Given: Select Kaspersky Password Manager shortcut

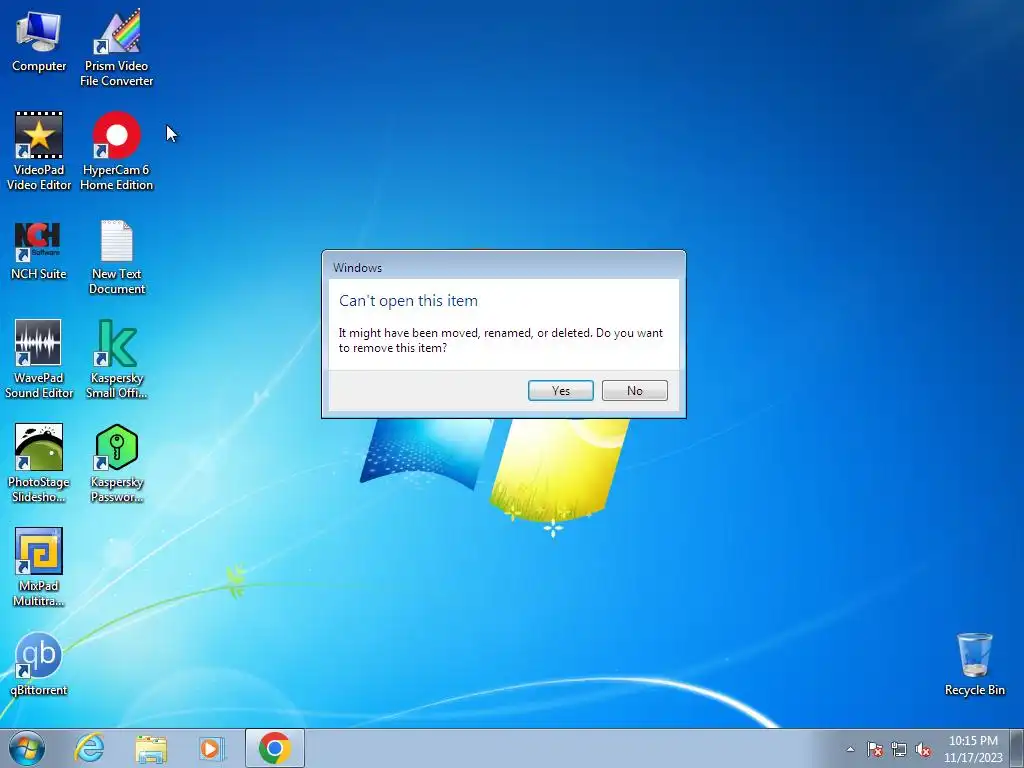Looking at the screenshot, I should 116,464.
